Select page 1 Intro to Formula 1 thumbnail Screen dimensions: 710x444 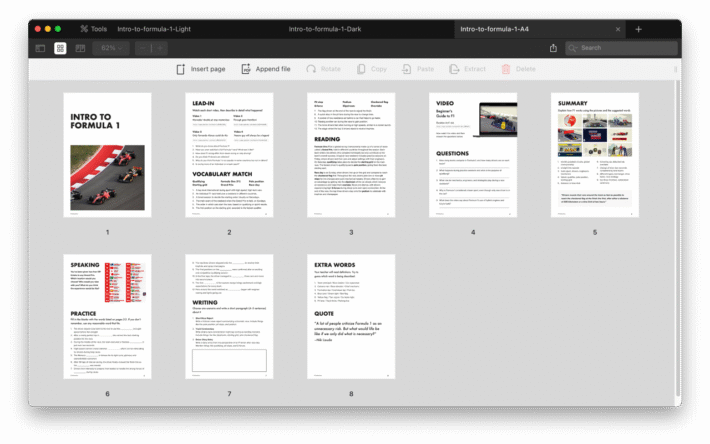pyautogui.click(x=107, y=155)
